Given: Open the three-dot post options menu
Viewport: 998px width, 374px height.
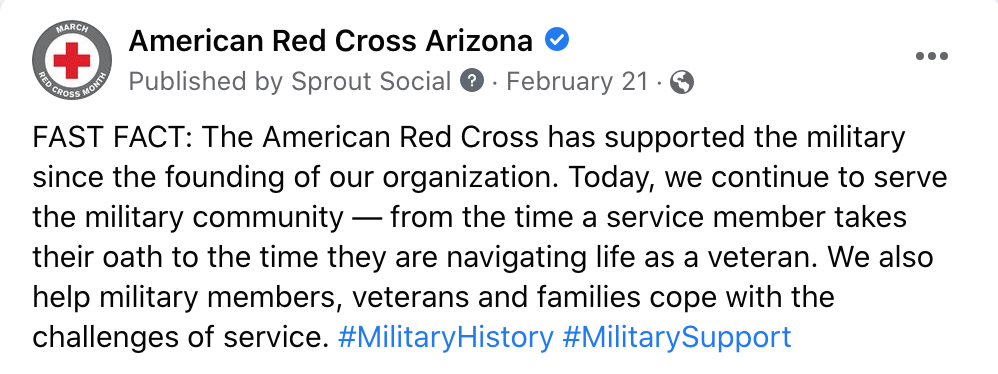Looking at the screenshot, I should (932, 57).
